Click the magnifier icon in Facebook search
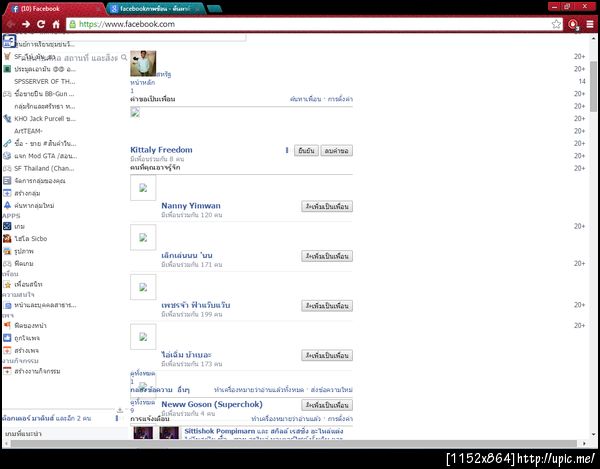600x469 pixels. (124, 57)
